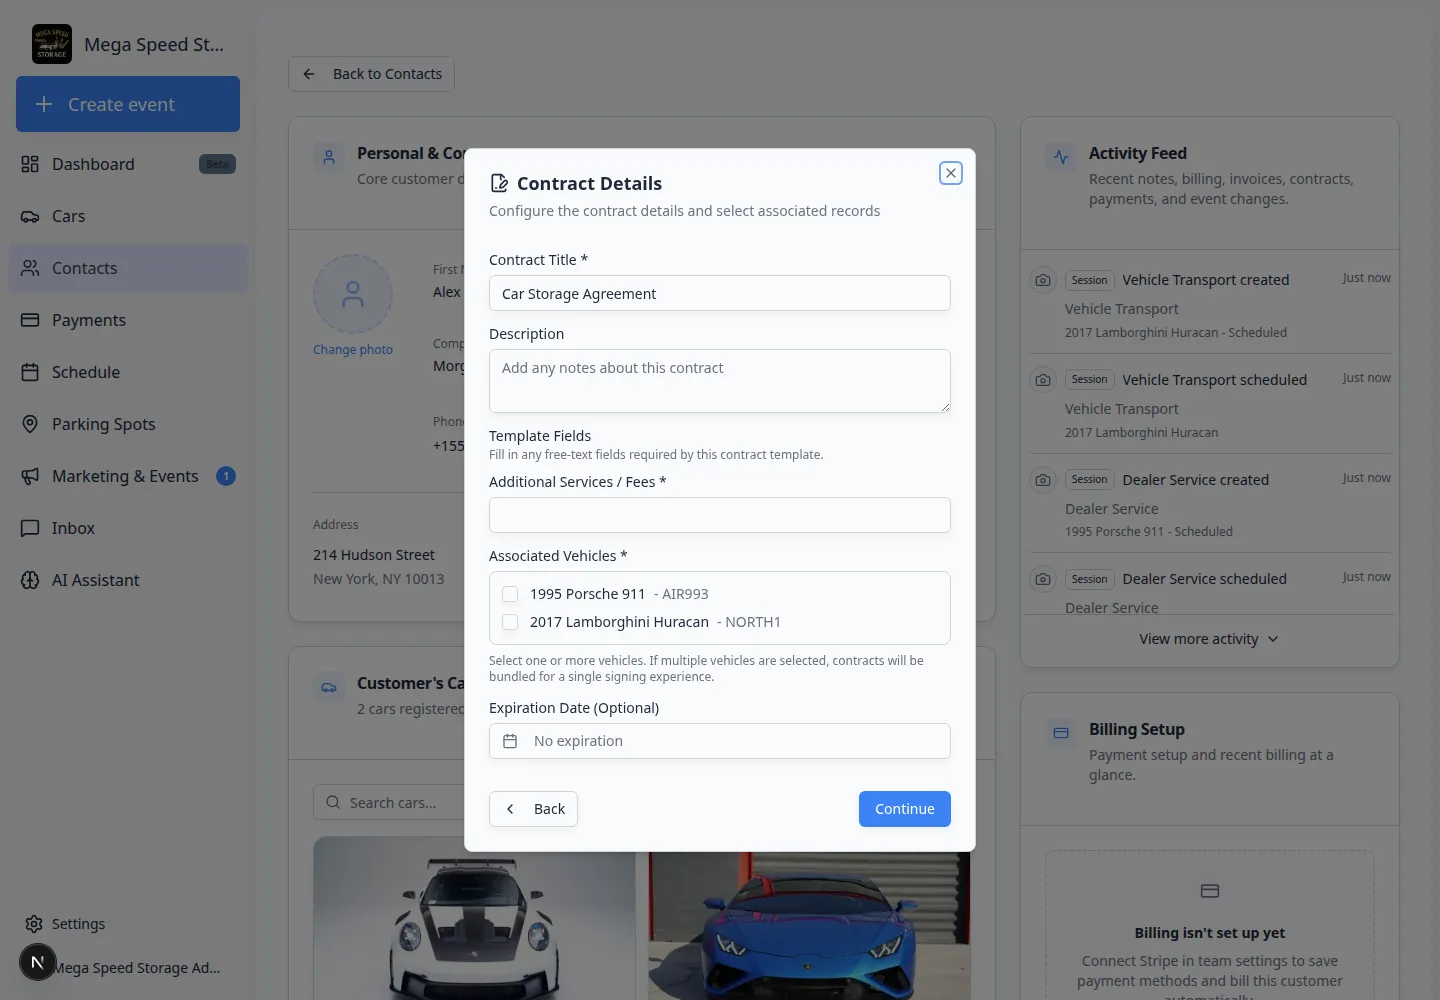
Task: Click the search magnifier icon in Search cars
Action: pyautogui.click(x=333, y=803)
